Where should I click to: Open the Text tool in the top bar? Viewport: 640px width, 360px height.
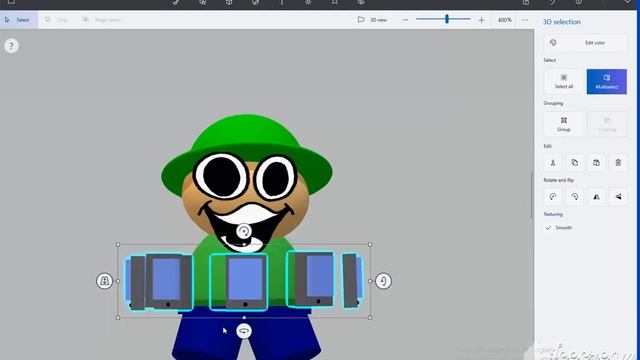pos(282,2)
